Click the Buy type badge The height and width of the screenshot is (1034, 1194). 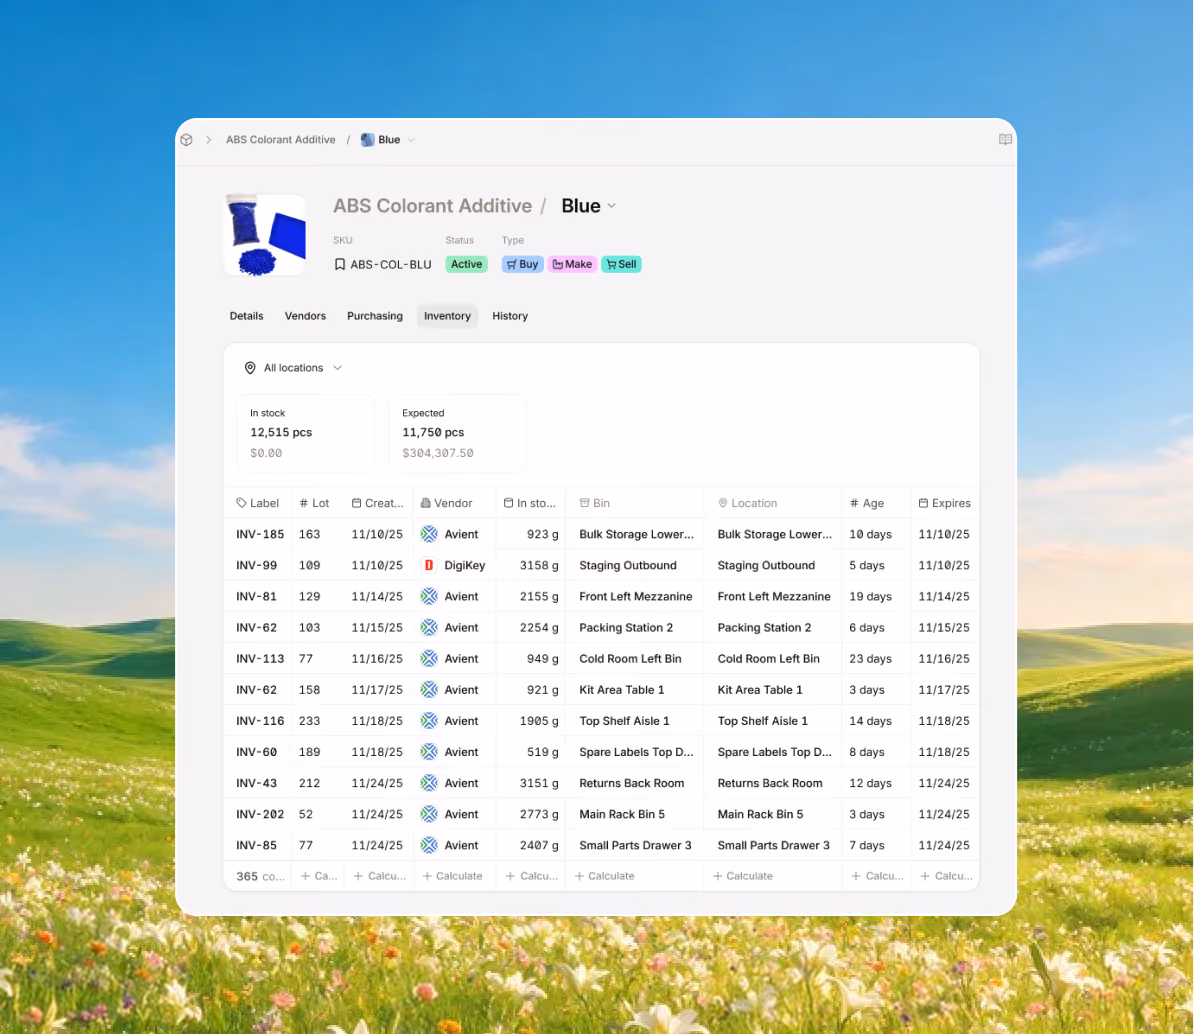click(x=522, y=264)
